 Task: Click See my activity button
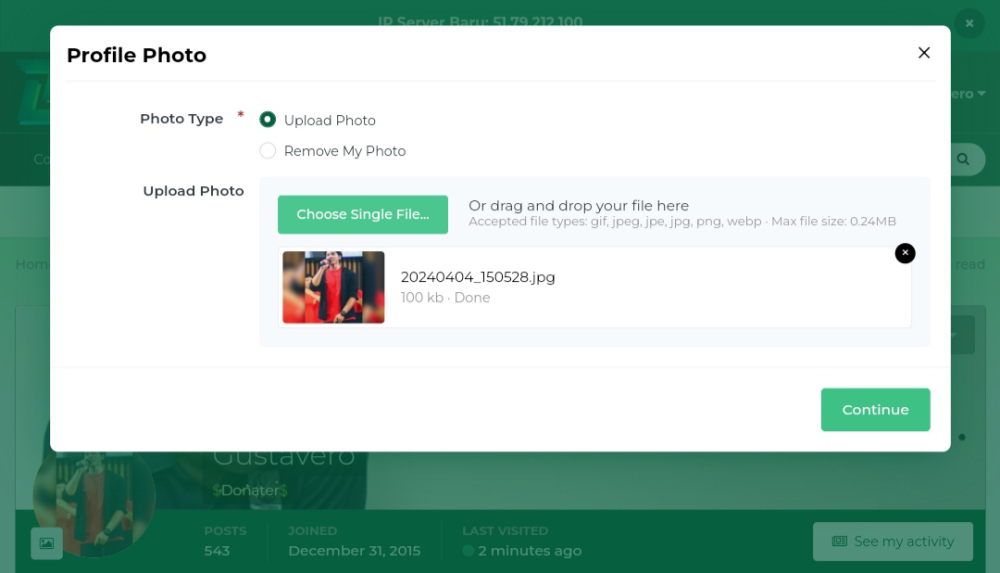coord(892,541)
